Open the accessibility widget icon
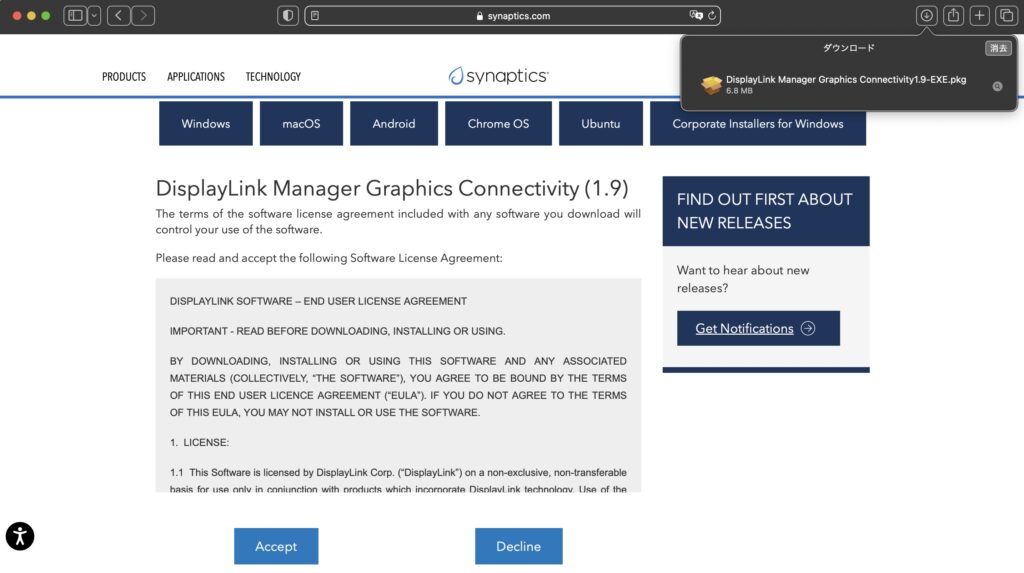 click(20, 536)
